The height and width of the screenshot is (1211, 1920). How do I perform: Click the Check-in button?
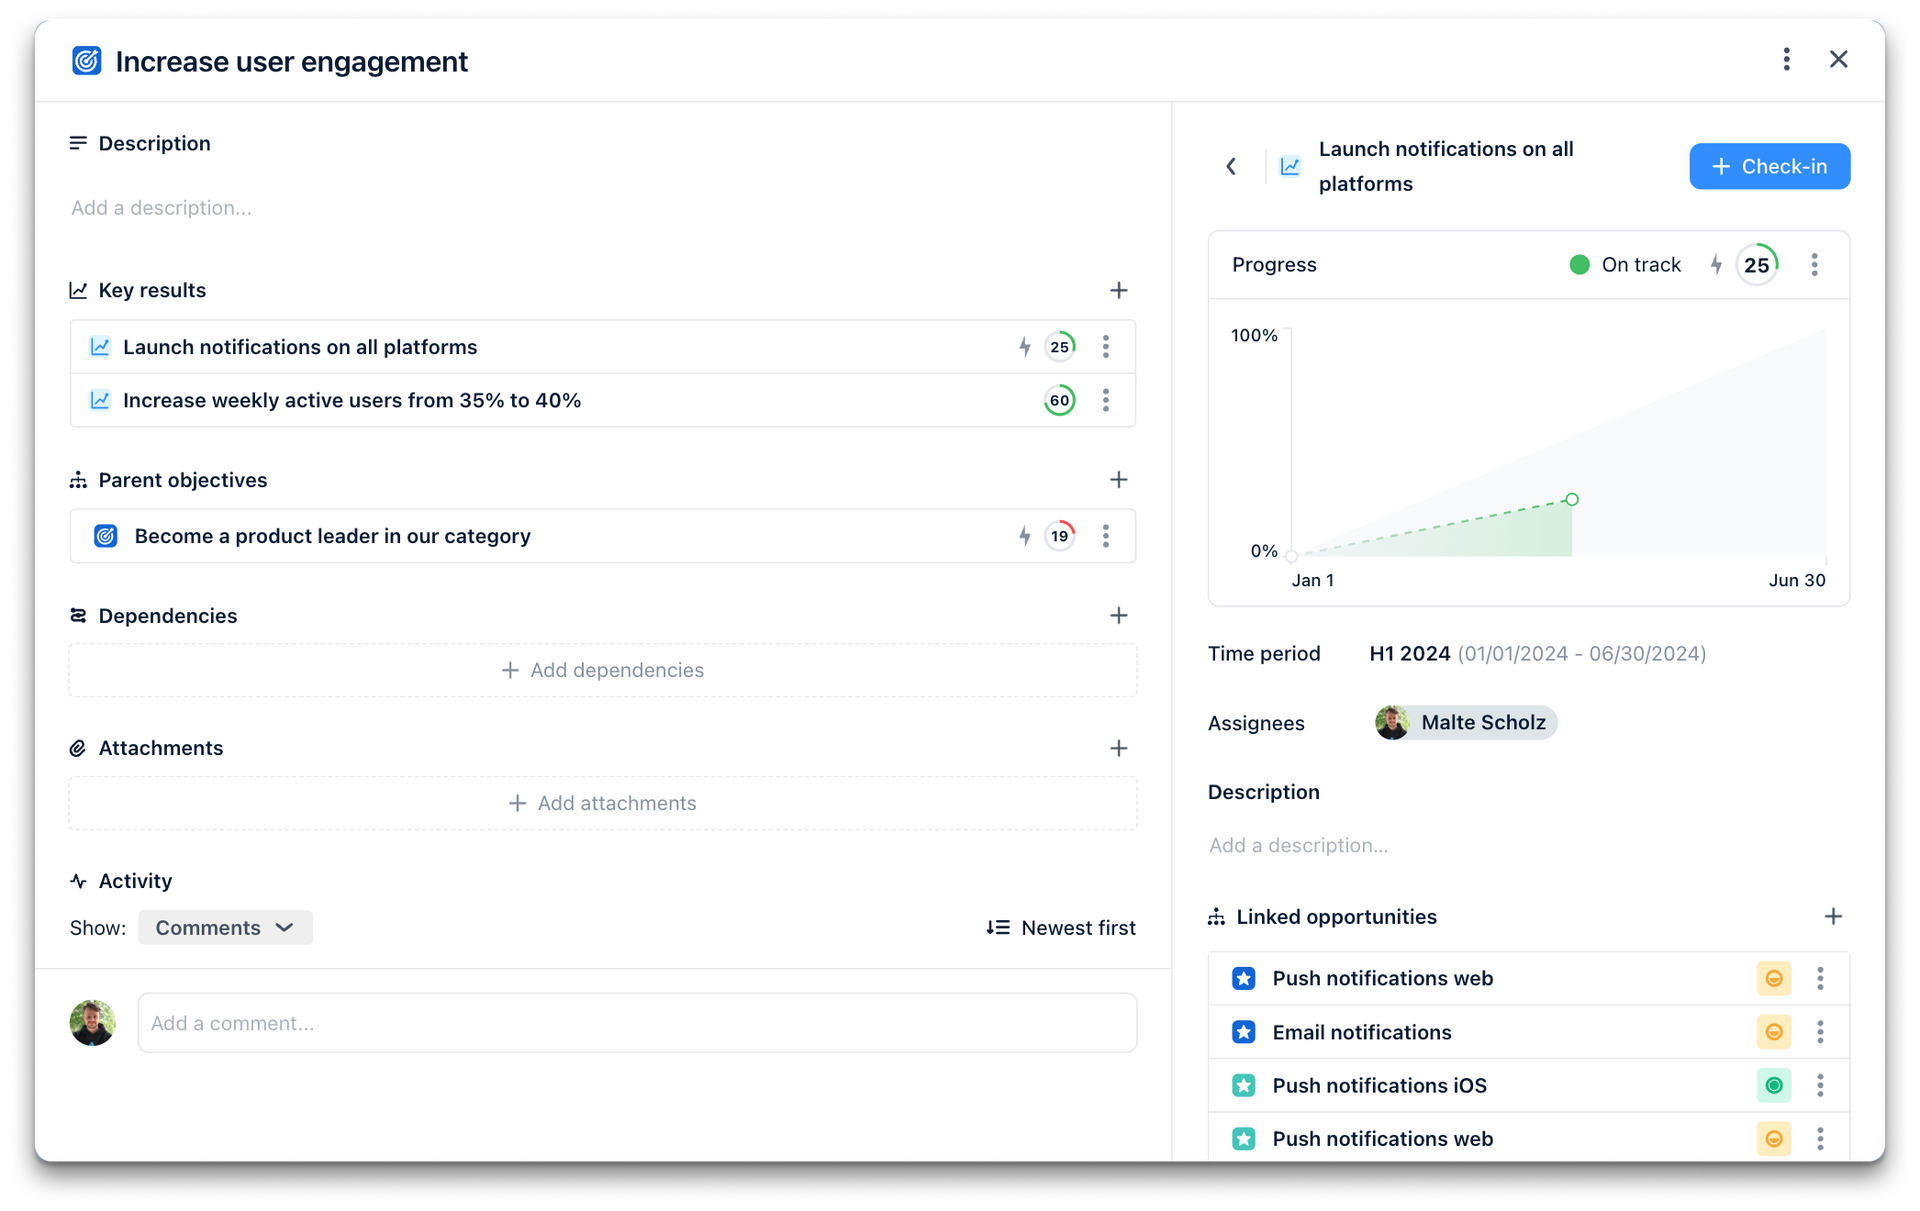coord(1769,166)
